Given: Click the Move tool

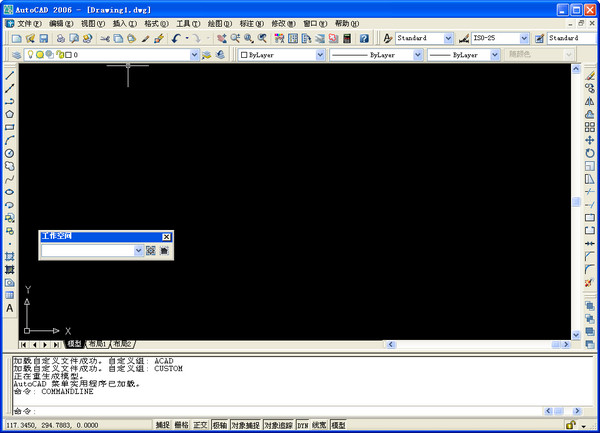Looking at the screenshot, I should [x=590, y=140].
